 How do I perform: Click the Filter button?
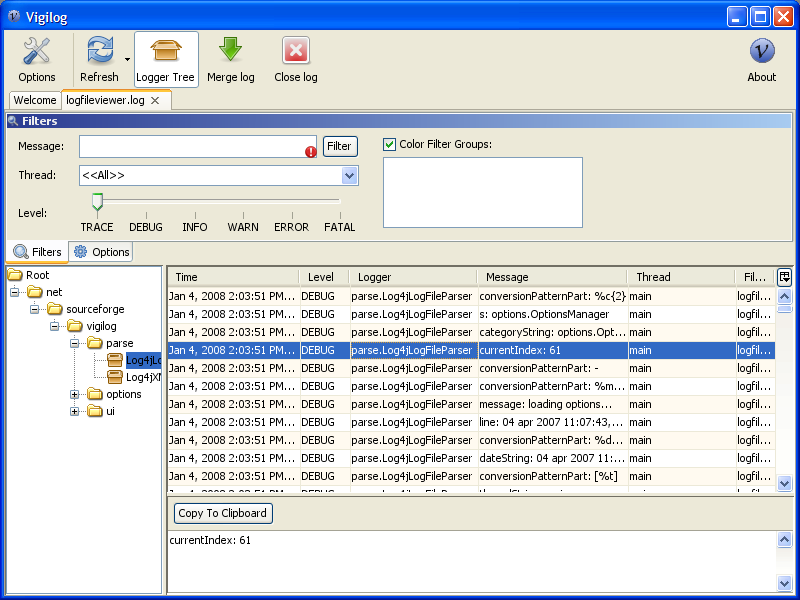pyautogui.click(x=339, y=146)
